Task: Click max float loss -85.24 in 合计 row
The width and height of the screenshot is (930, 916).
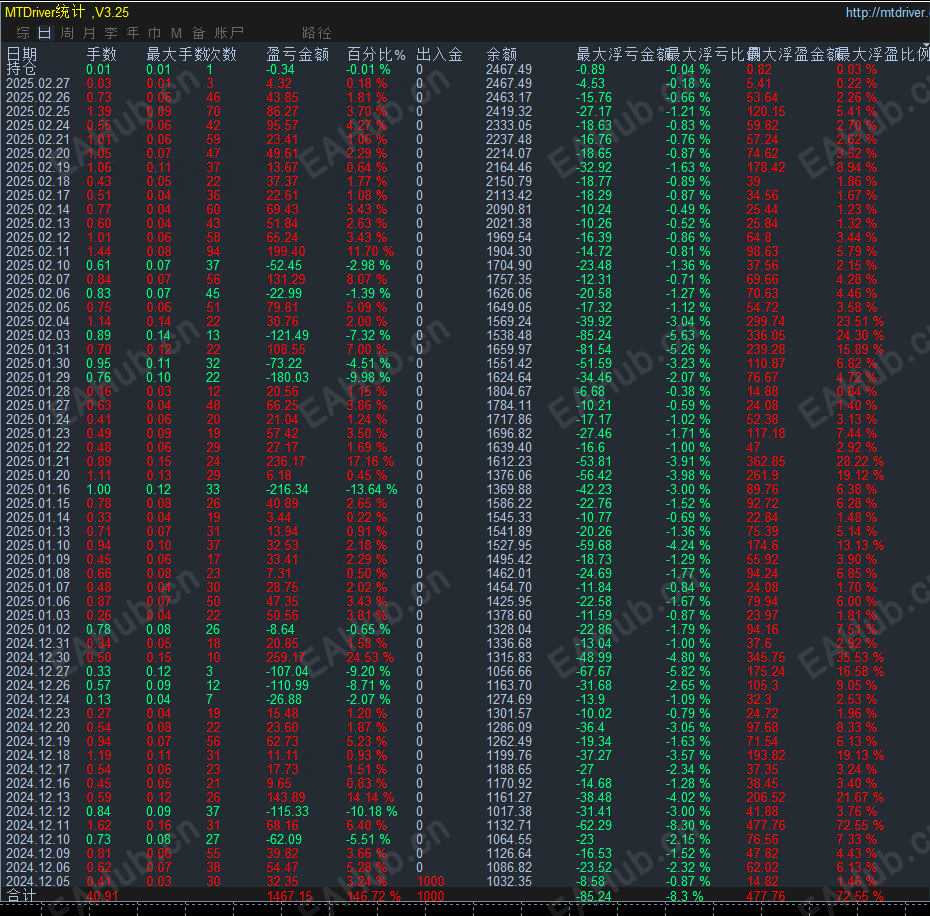Action: pyautogui.click(x=594, y=896)
